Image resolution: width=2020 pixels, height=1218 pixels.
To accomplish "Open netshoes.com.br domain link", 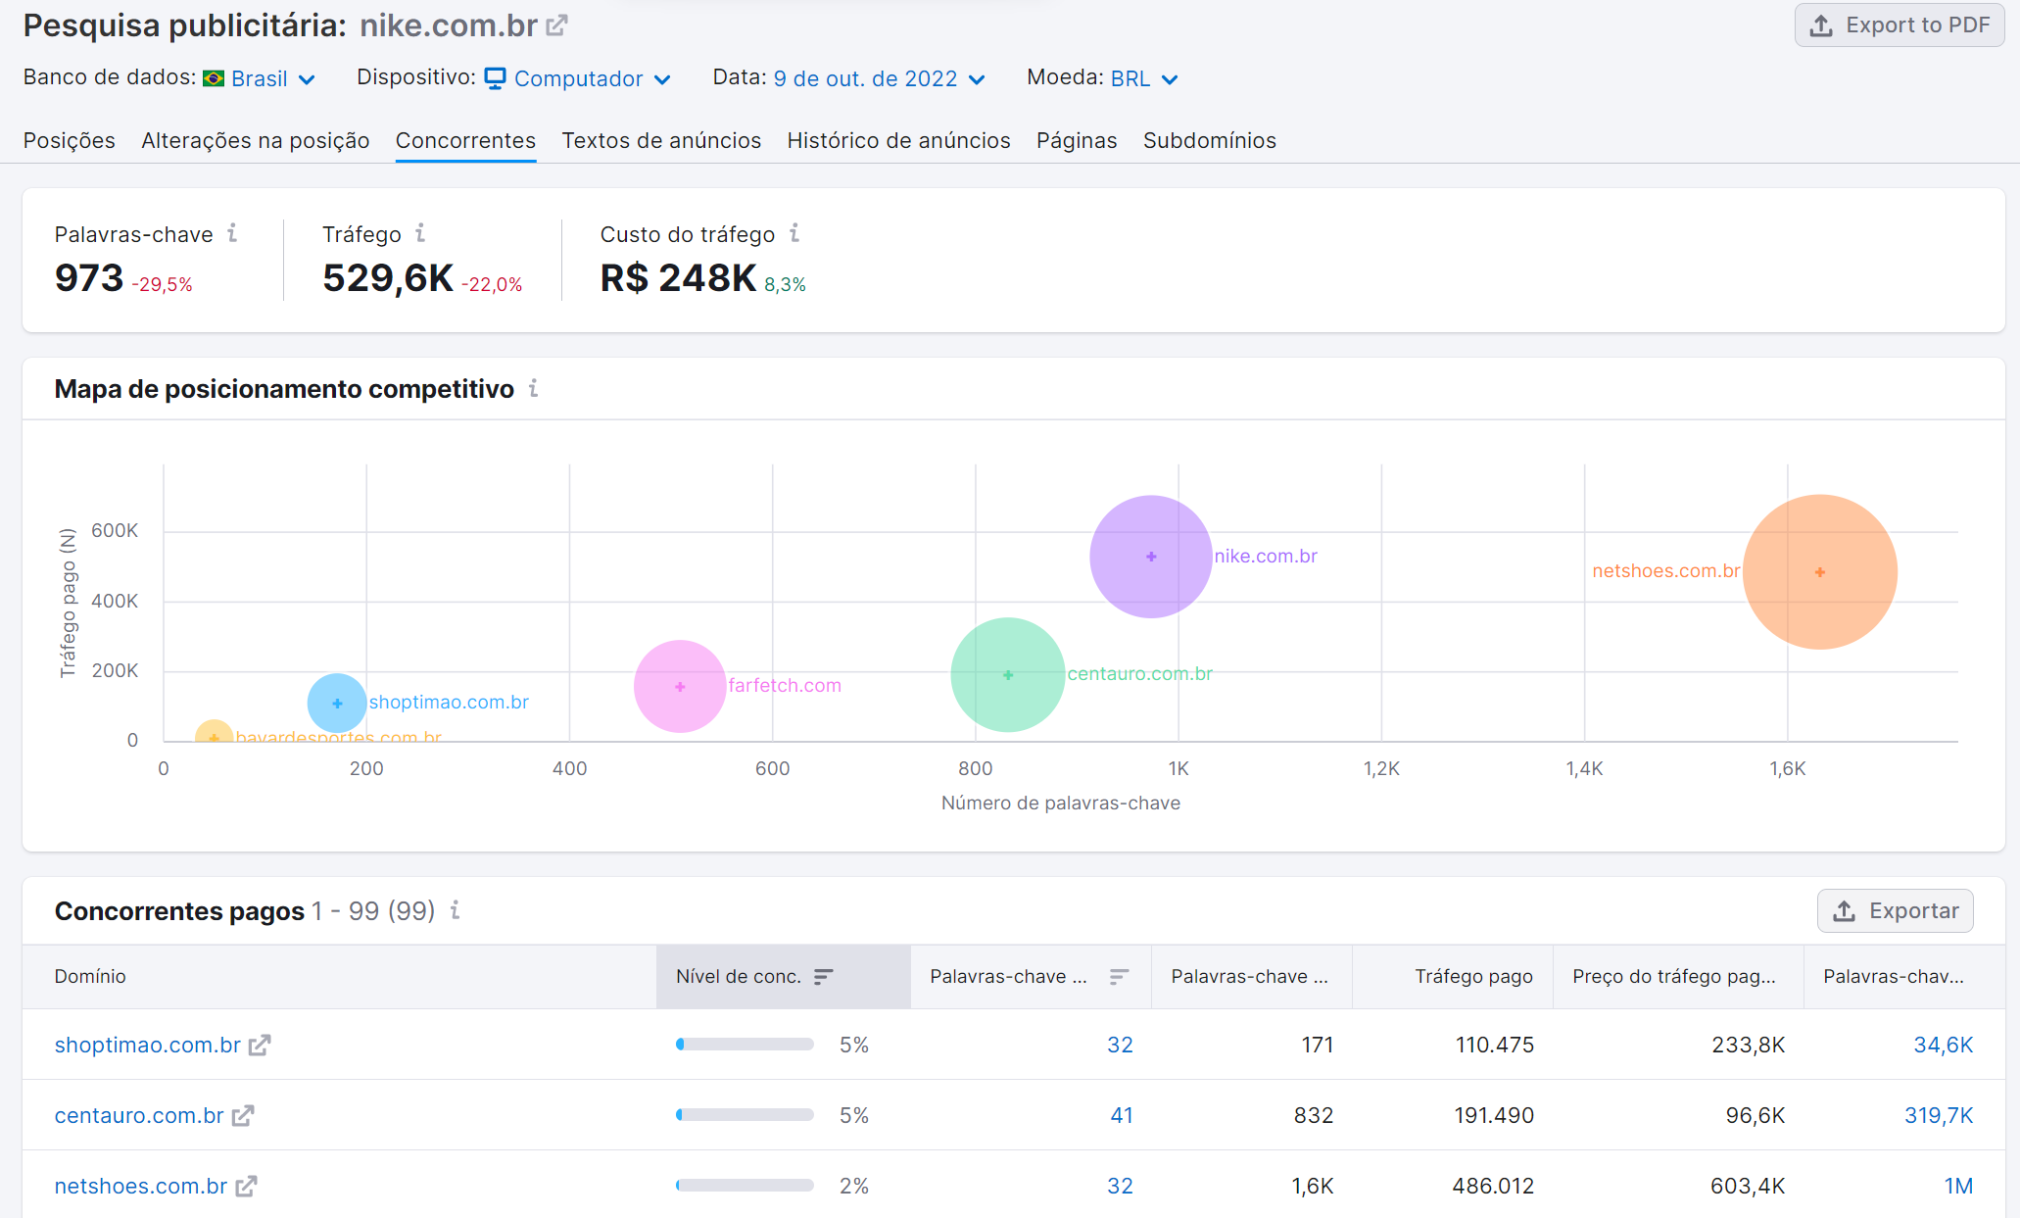I will pos(141,1186).
